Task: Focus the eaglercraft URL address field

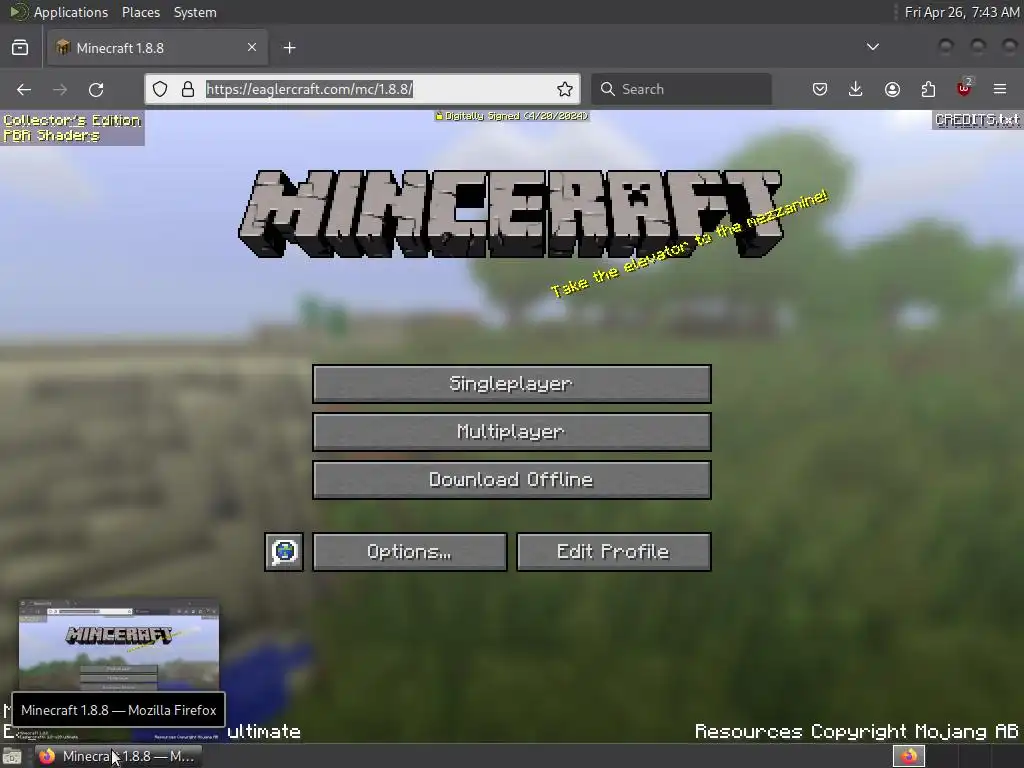Action: click(362, 89)
